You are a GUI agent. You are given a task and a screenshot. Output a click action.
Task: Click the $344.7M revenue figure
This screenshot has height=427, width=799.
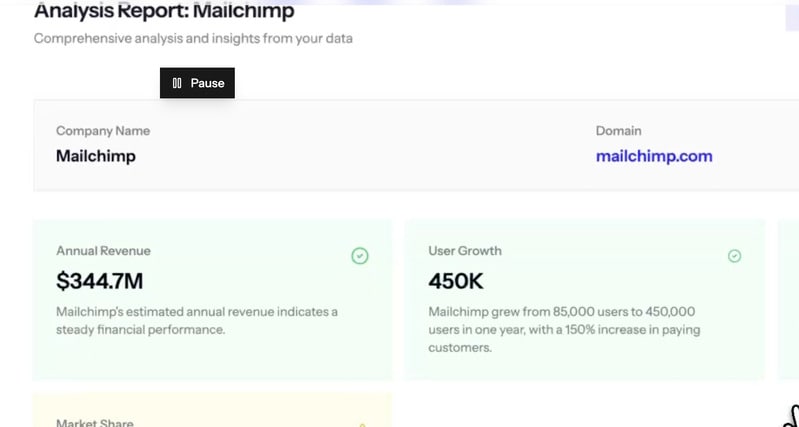100,282
